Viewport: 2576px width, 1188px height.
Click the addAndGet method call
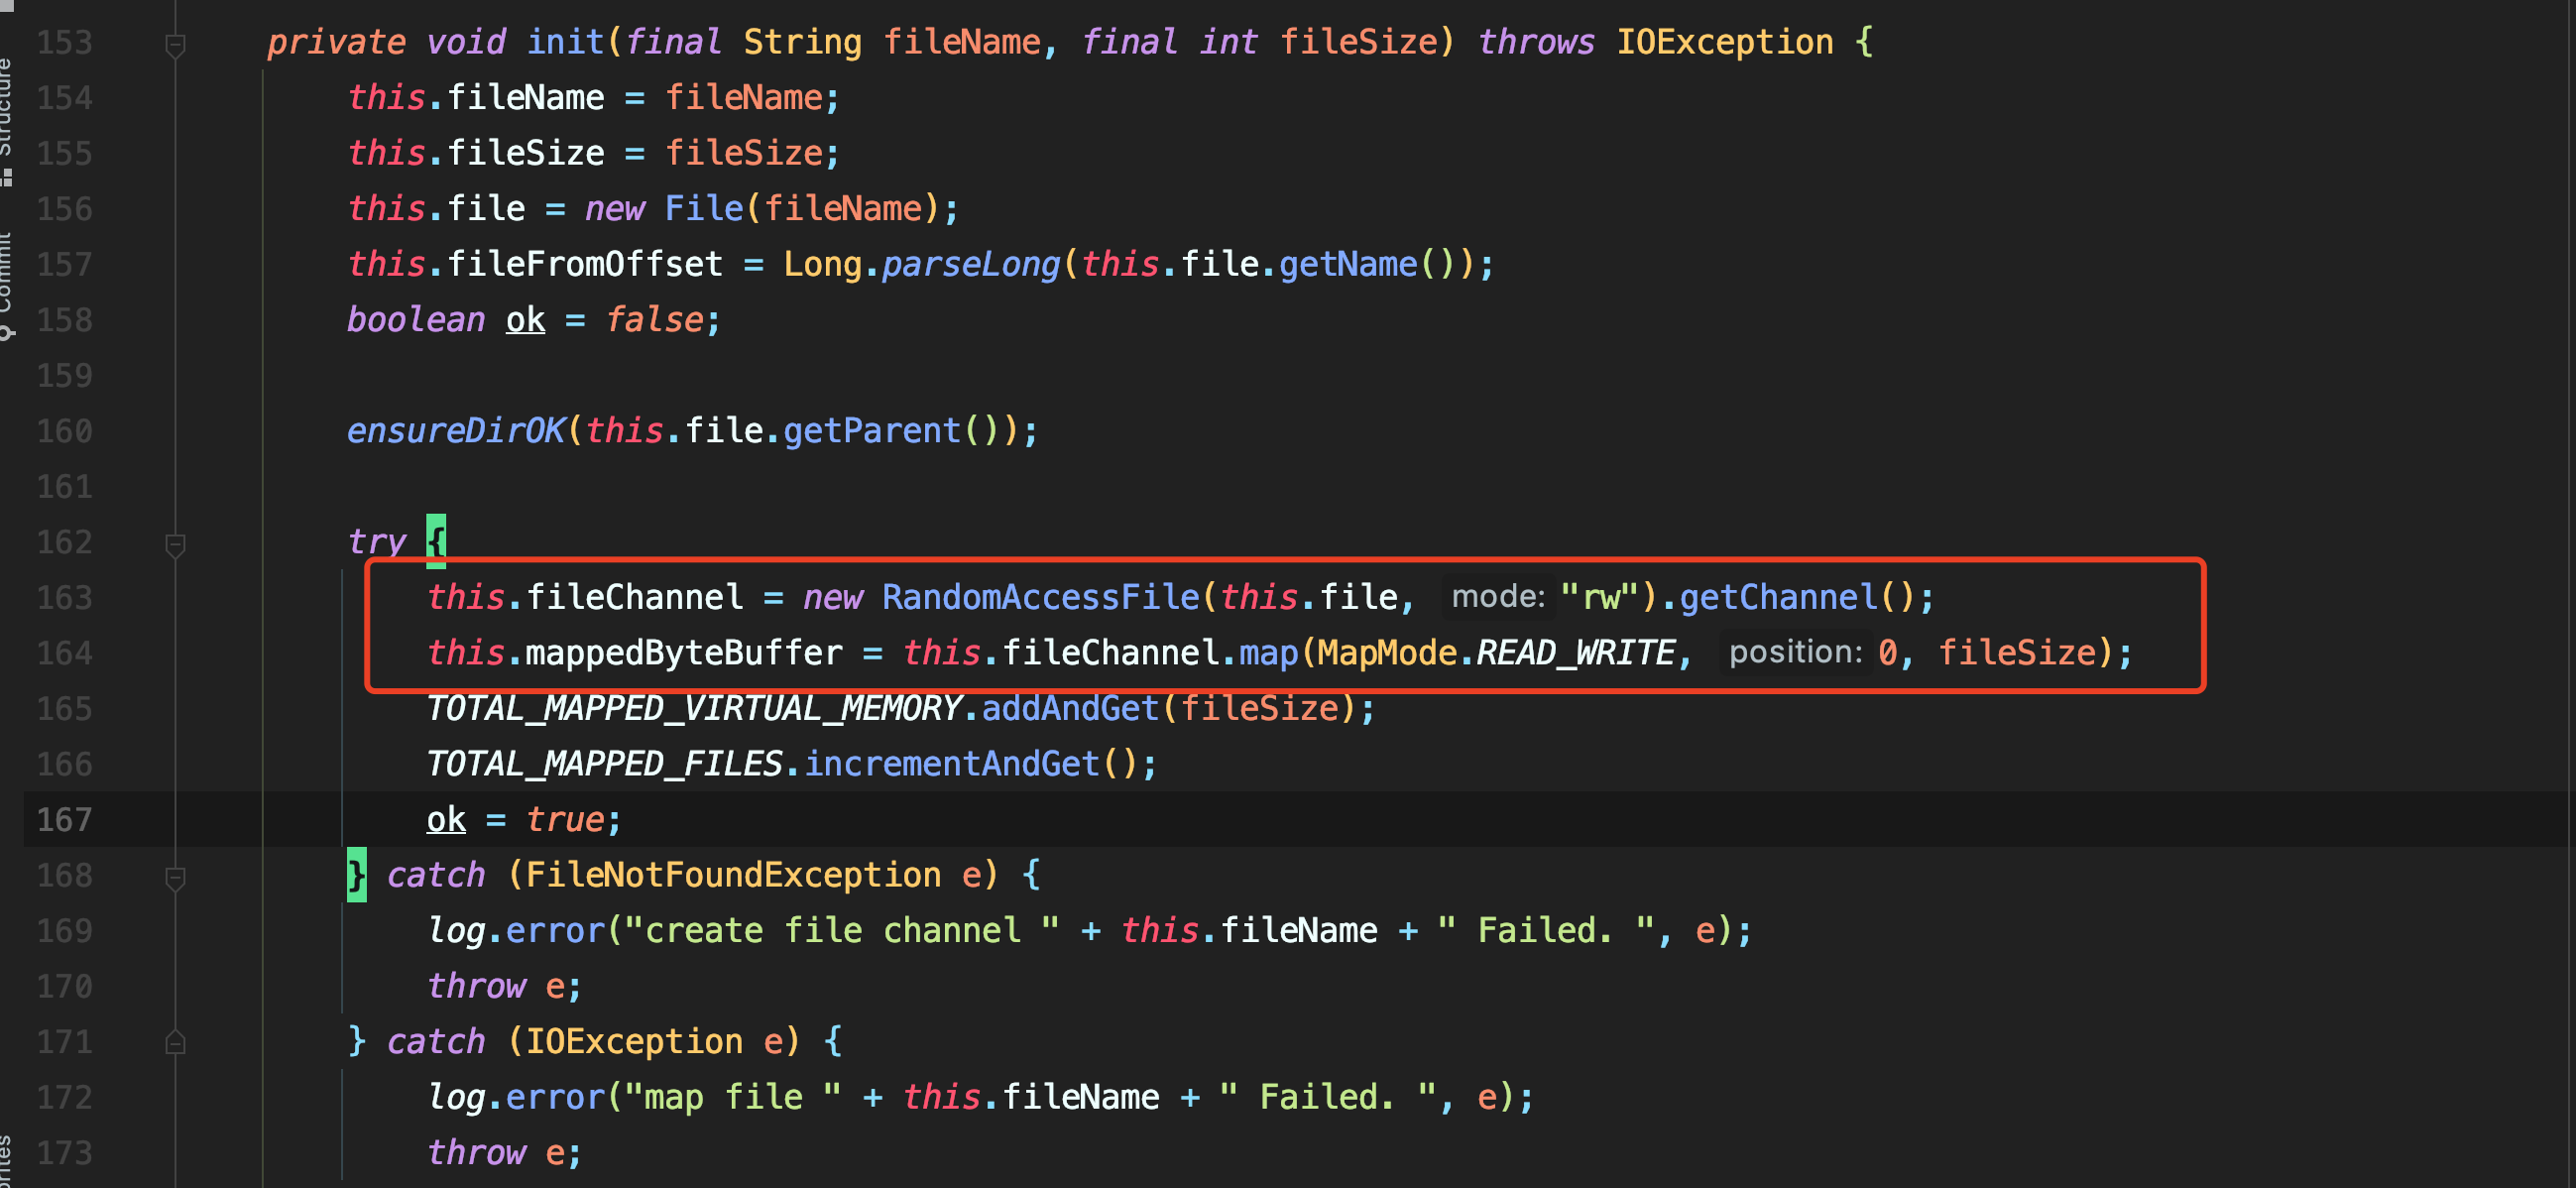click(1070, 708)
